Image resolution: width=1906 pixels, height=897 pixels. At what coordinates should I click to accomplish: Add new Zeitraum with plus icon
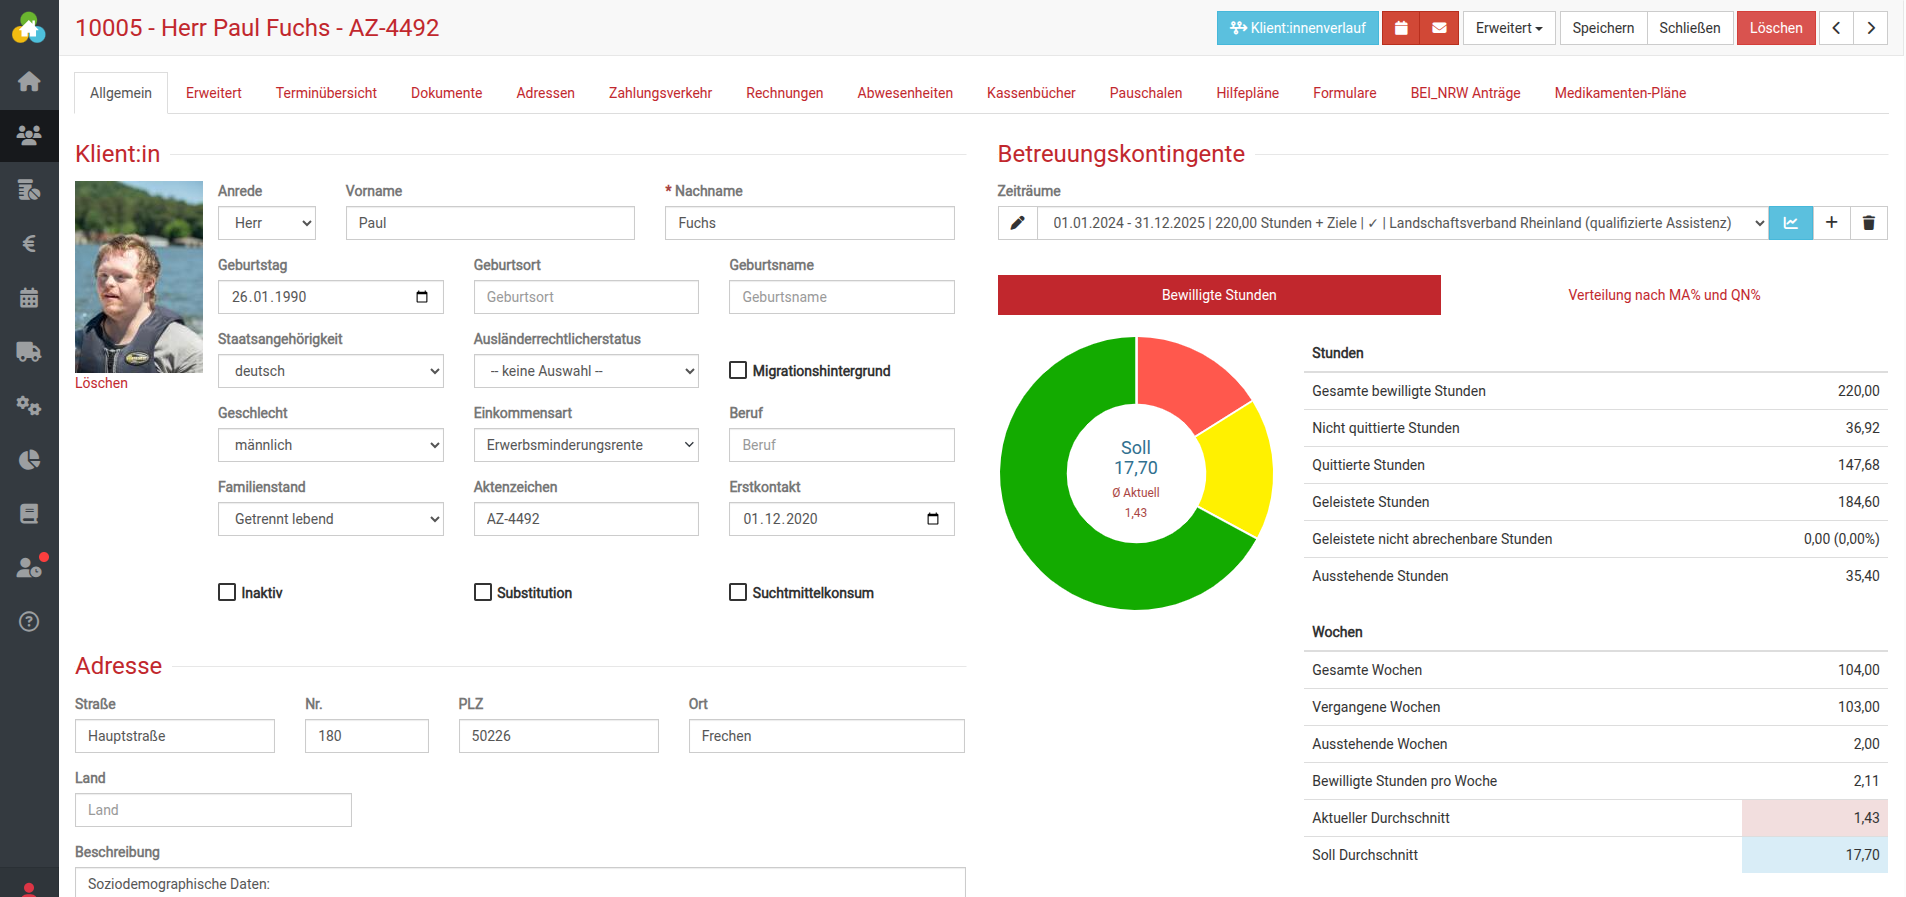1831,223
